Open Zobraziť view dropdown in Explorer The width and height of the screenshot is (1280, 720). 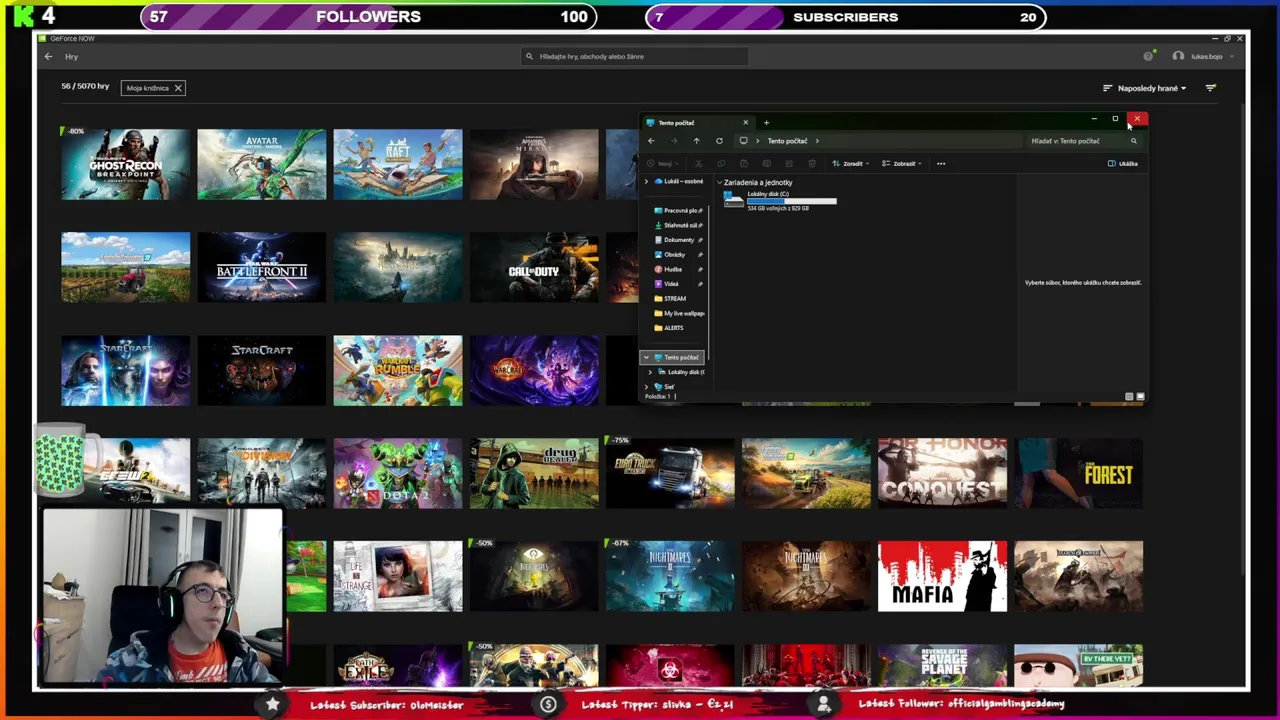point(901,163)
